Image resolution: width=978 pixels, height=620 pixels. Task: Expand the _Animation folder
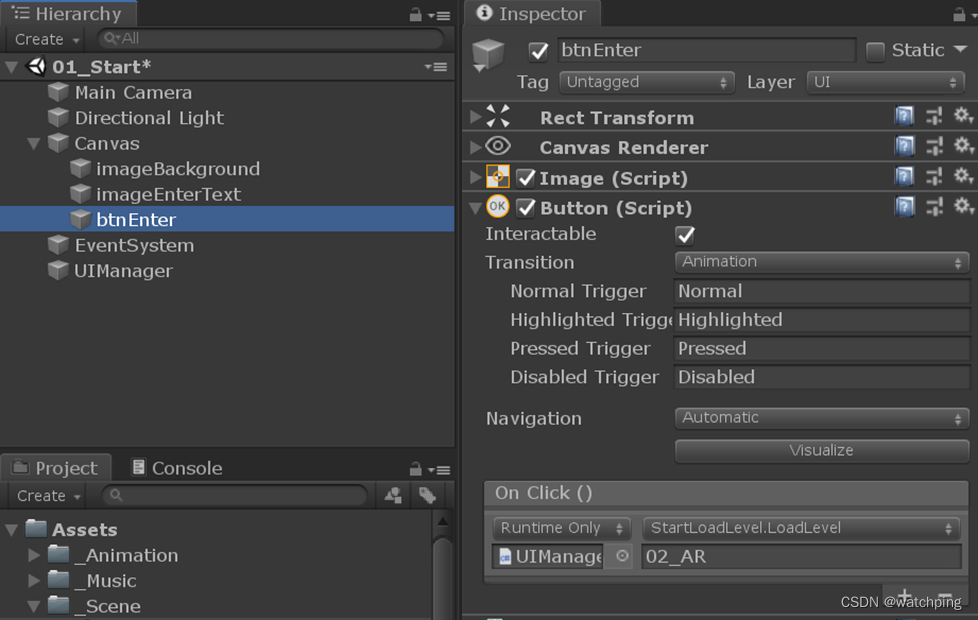(34, 555)
